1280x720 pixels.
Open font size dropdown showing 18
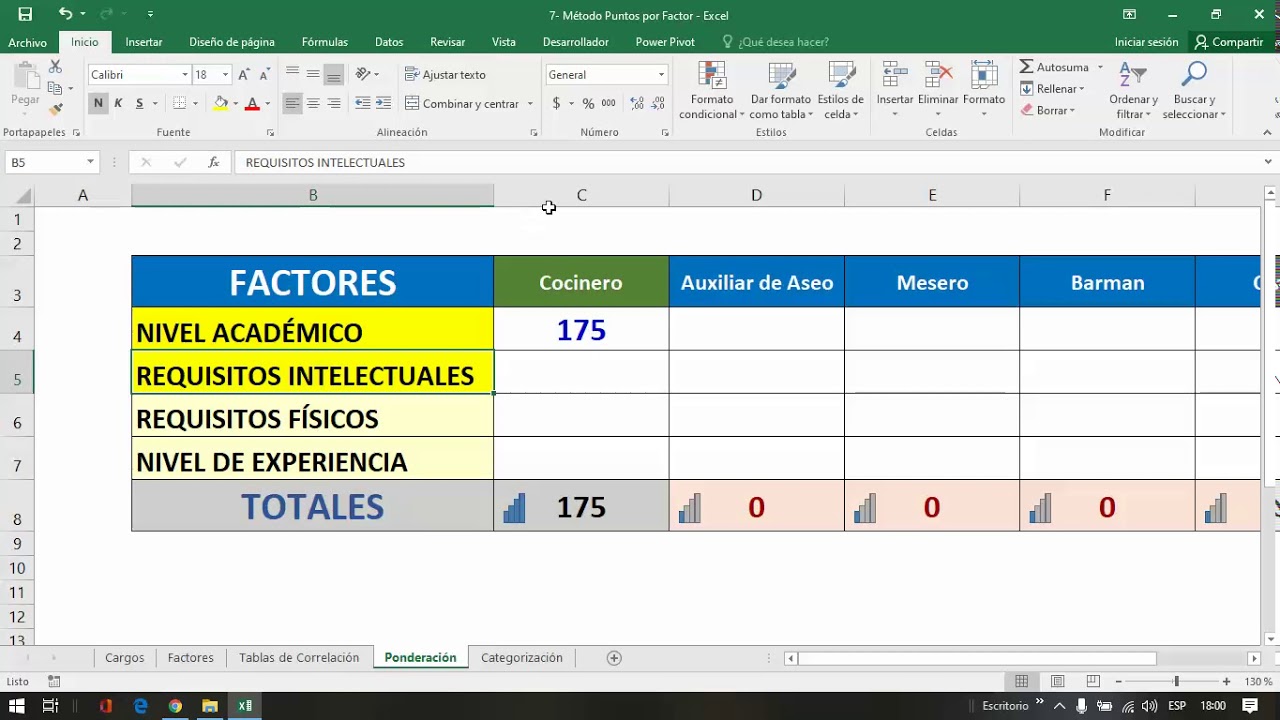(225, 75)
